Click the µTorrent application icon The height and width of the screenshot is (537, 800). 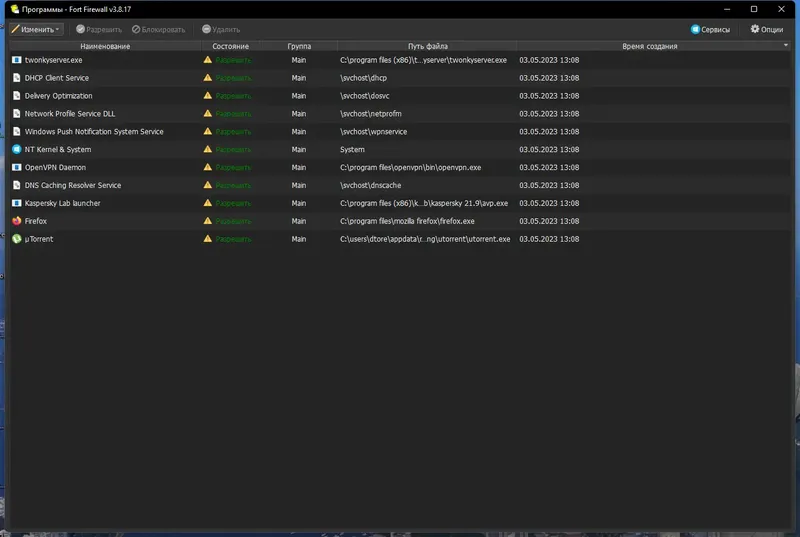(16, 239)
